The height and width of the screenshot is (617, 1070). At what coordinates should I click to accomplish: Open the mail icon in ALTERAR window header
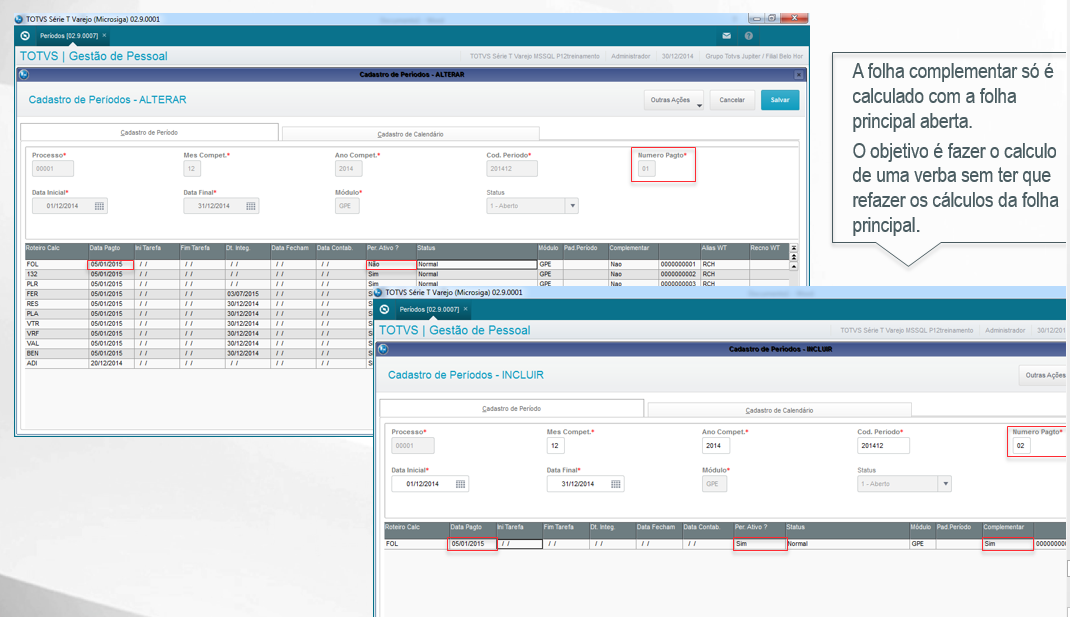[x=726, y=35]
